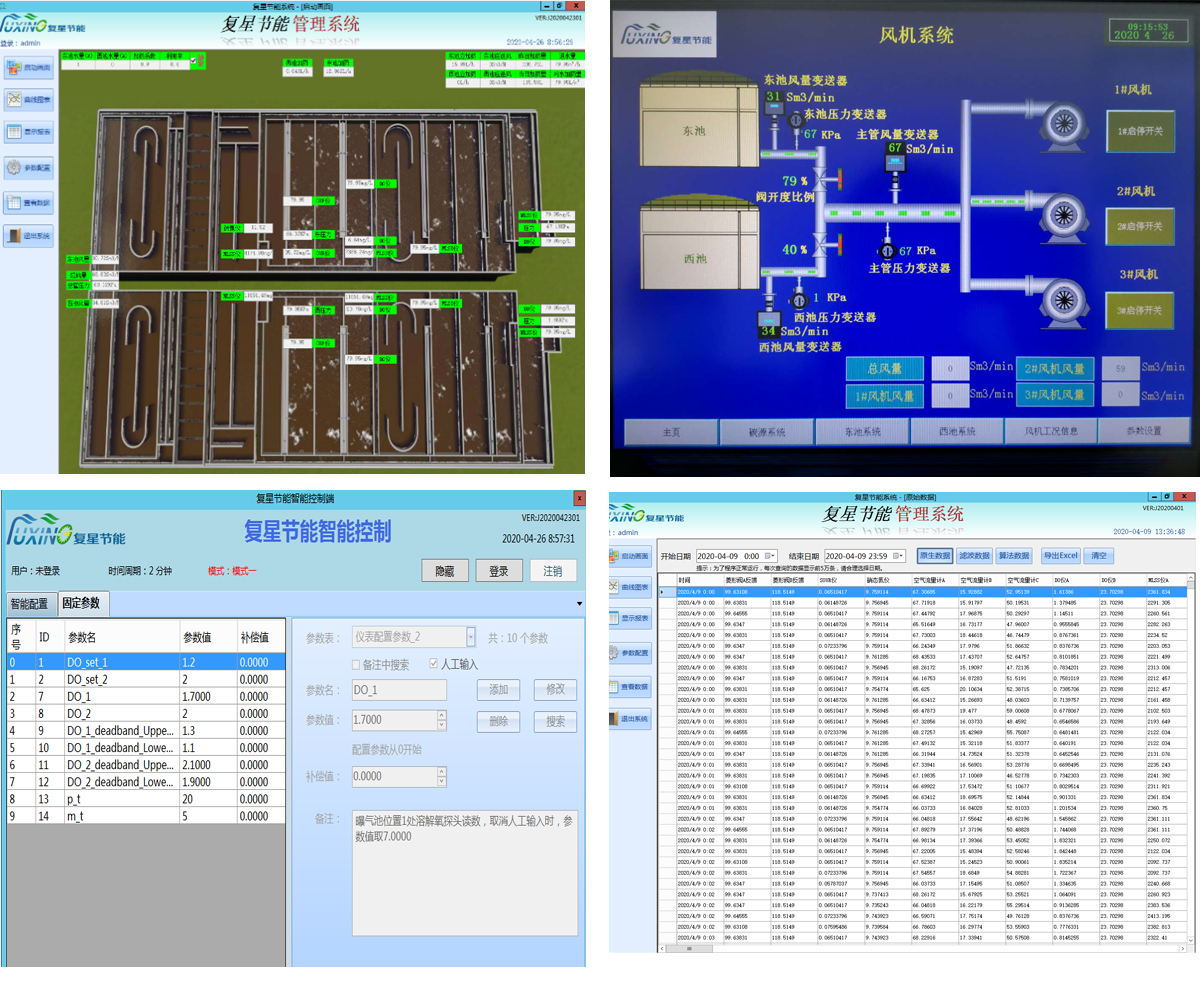Screen dimensions: 1200x1000
Task: Show 滤波数据 in the data window
Action: [x=975, y=555]
